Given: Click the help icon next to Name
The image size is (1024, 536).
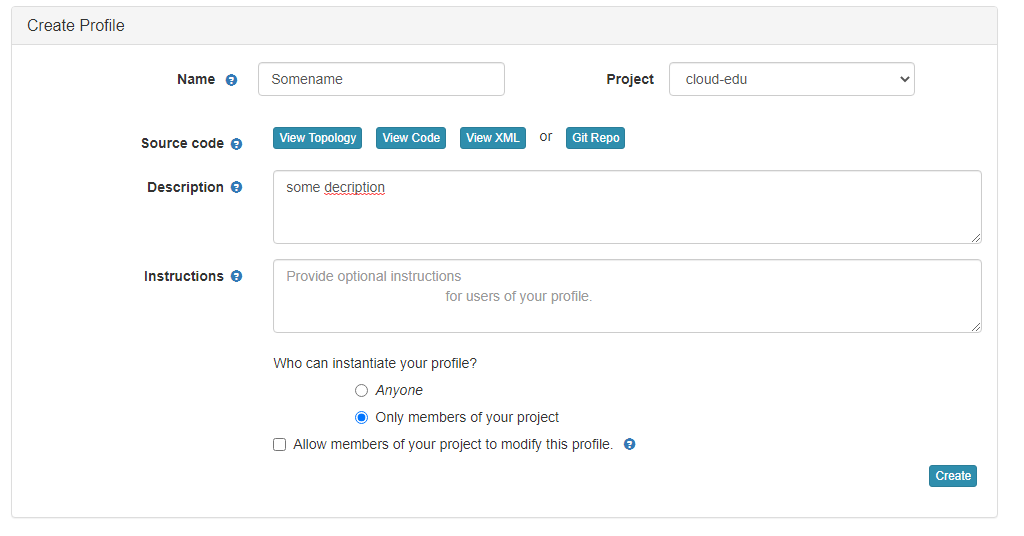Looking at the screenshot, I should tap(231, 80).
